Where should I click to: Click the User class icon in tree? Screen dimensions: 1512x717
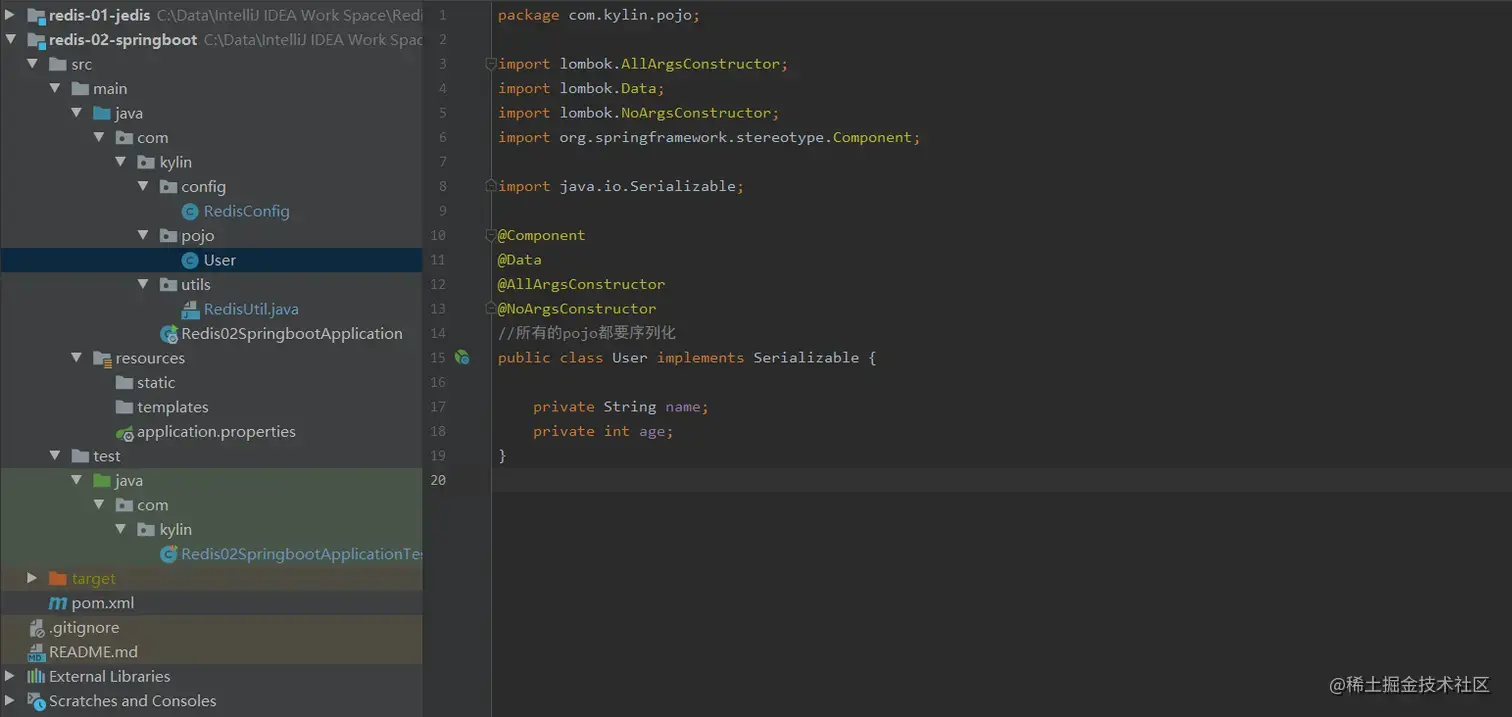click(x=190, y=260)
